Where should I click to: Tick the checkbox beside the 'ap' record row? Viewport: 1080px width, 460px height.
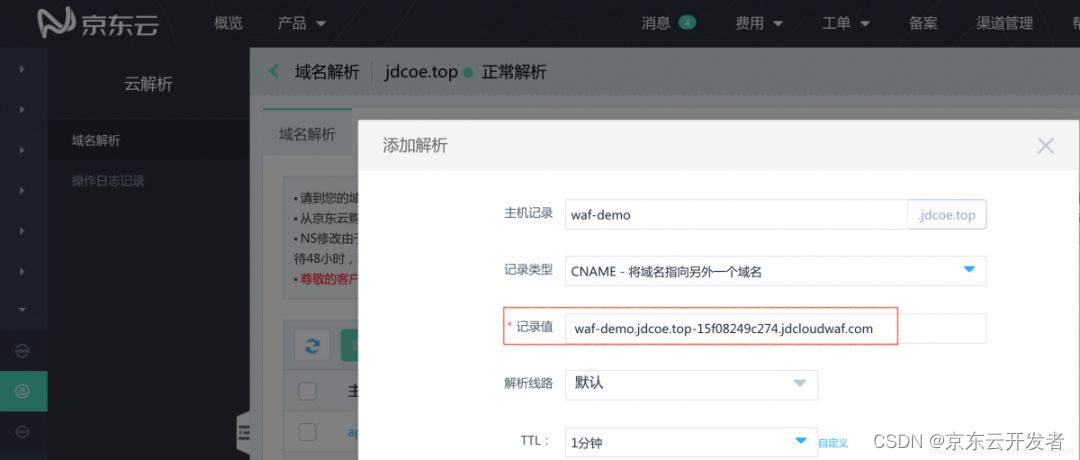[x=307, y=432]
